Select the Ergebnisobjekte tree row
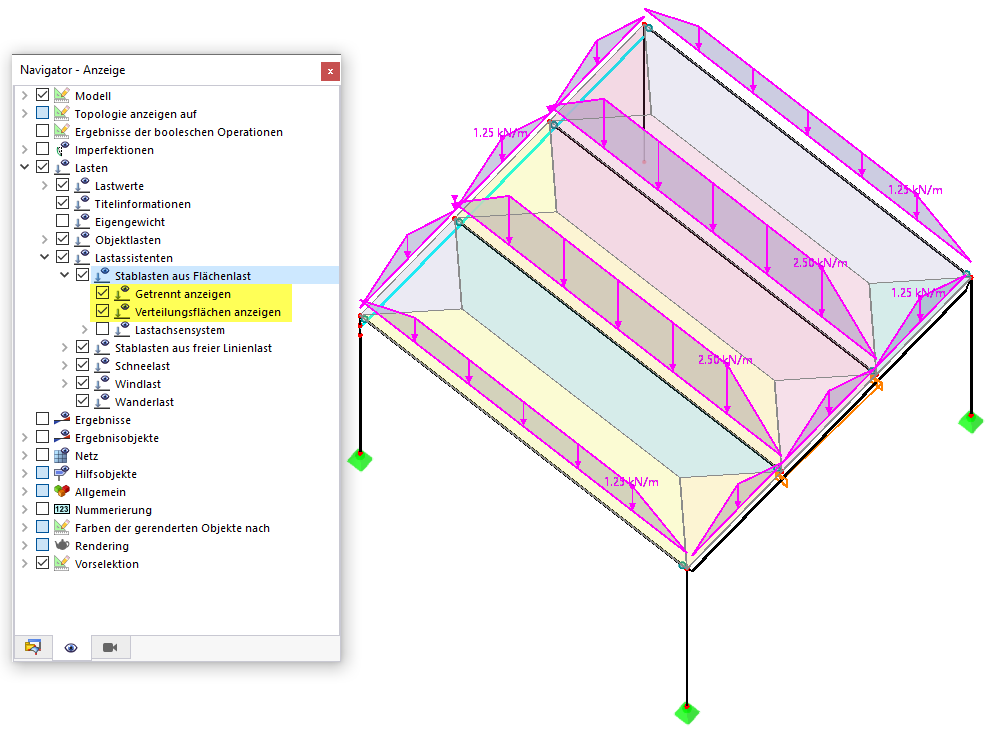The width and height of the screenshot is (989, 734). click(x=117, y=438)
